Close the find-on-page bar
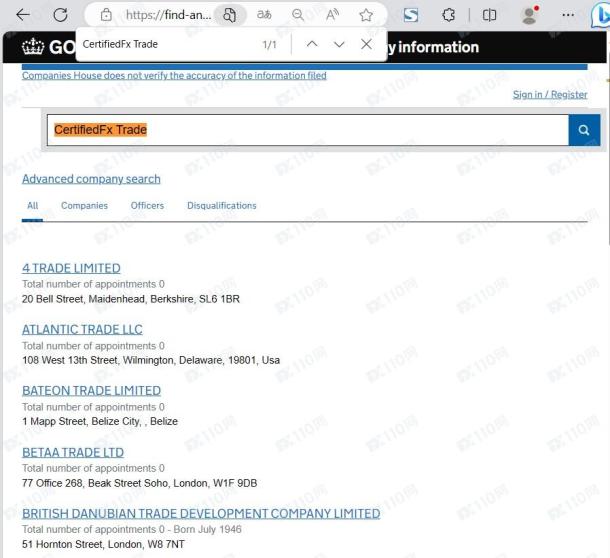Image resolution: width=610 pixels, height=558 pixels. pyautogui.click(x=366, y=44)
